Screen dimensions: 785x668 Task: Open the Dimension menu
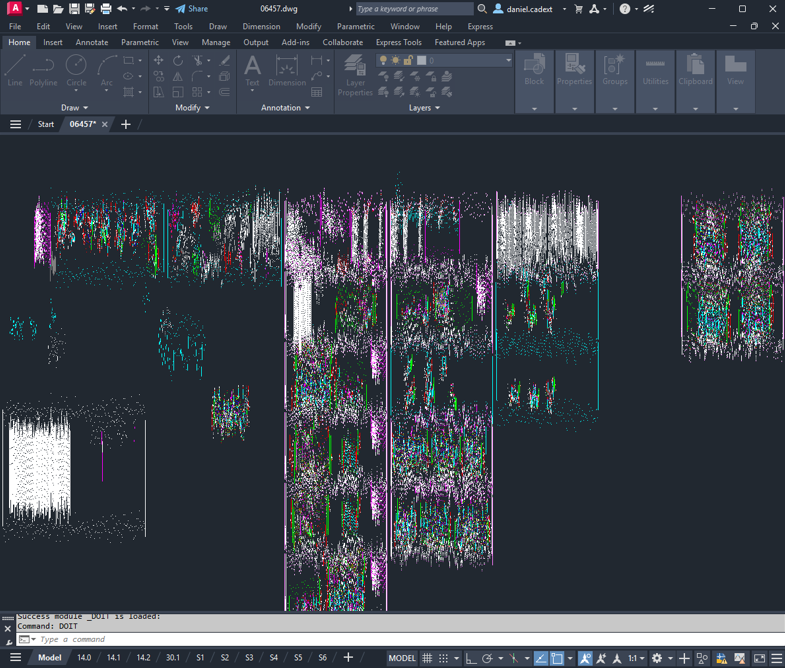pos(261,27)
